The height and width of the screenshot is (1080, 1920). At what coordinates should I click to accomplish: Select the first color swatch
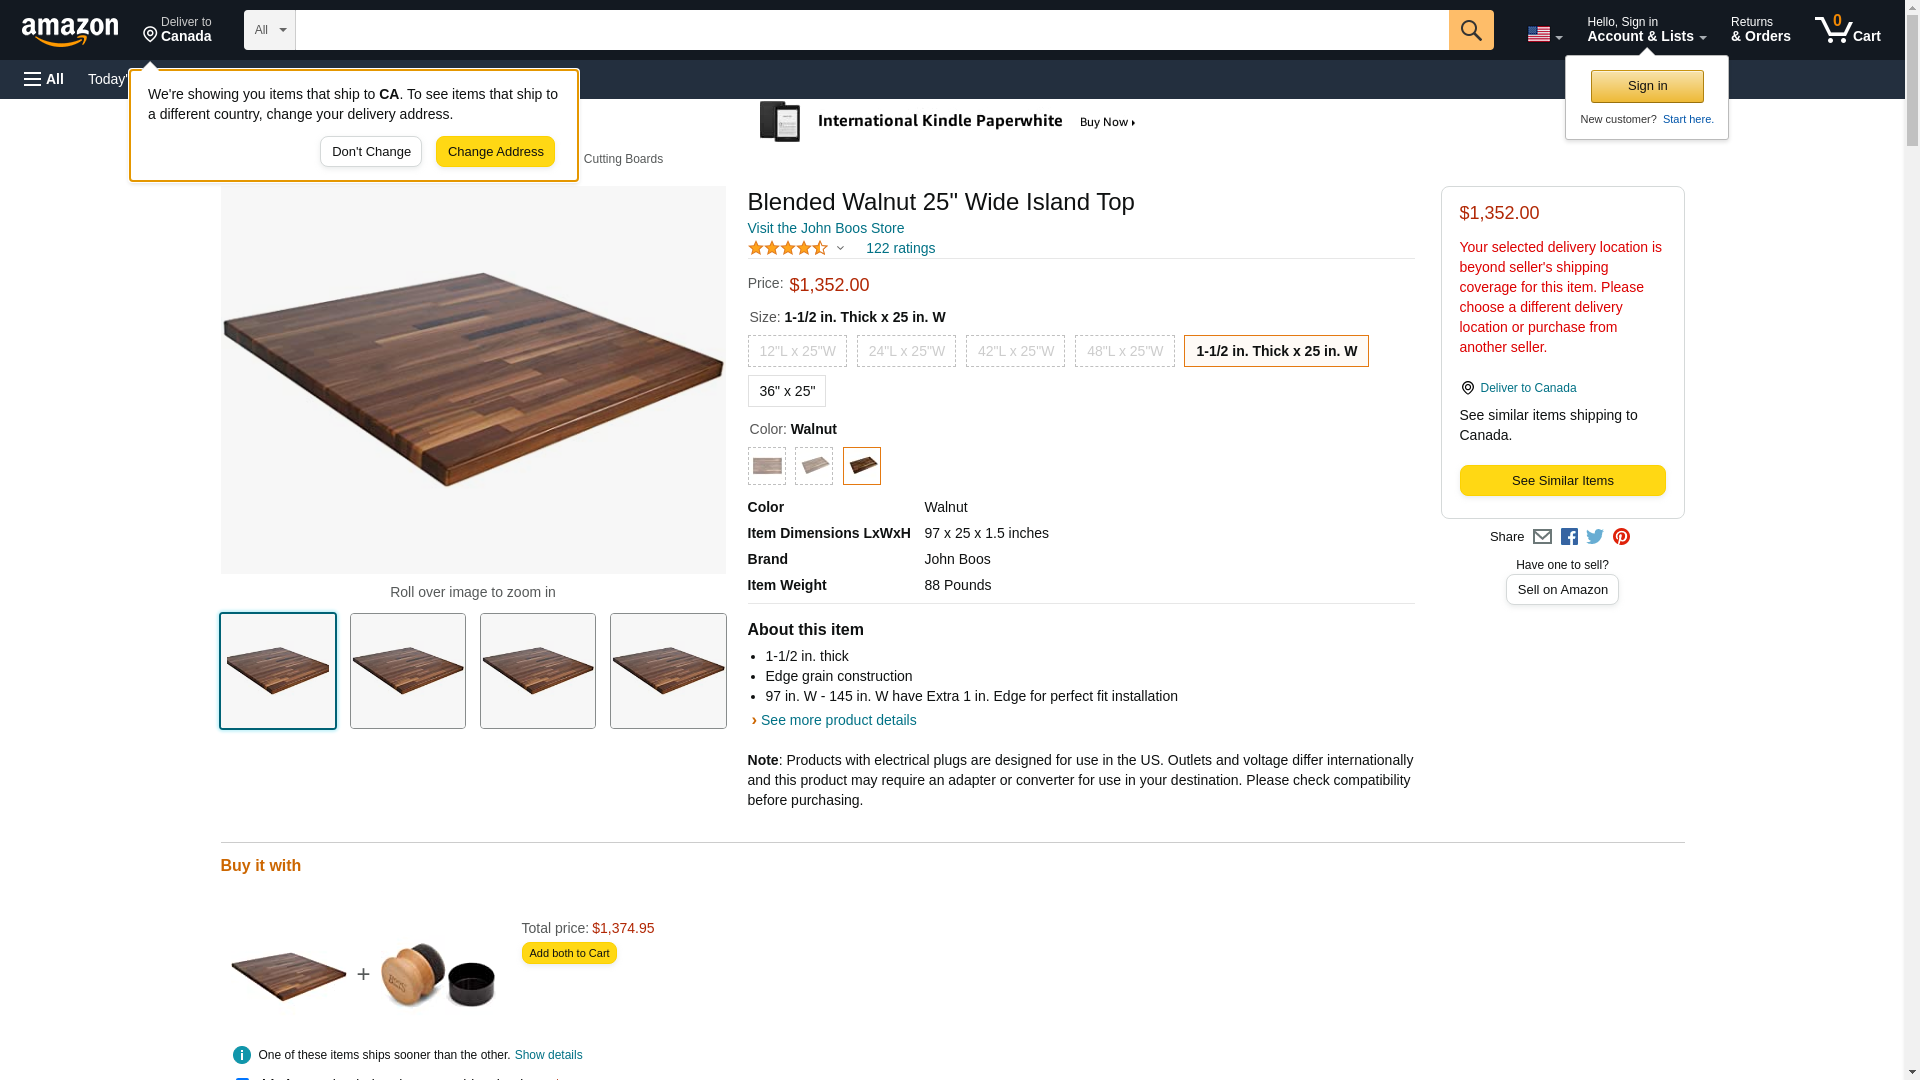[x=766, y=466]
